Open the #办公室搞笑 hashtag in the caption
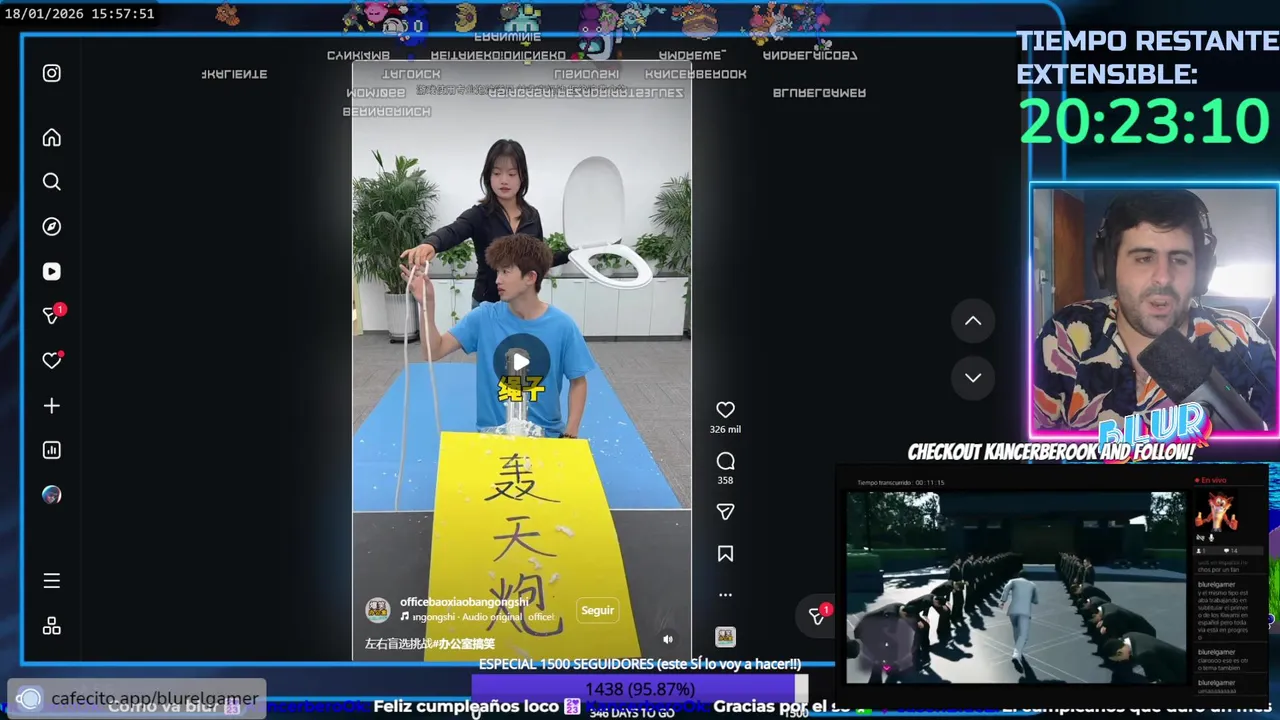The height and width of the screenshot is (720, 1280). tap(464, 643)
